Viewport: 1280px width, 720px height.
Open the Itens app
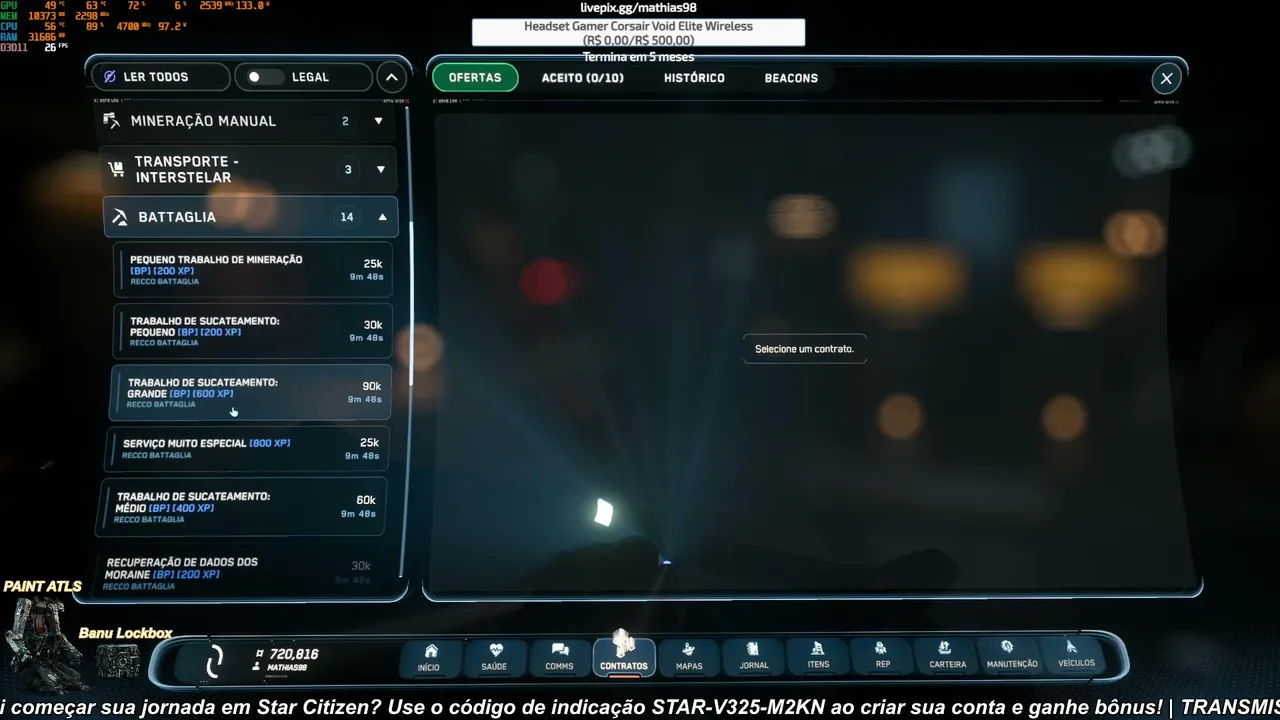[x=818, y=656]
